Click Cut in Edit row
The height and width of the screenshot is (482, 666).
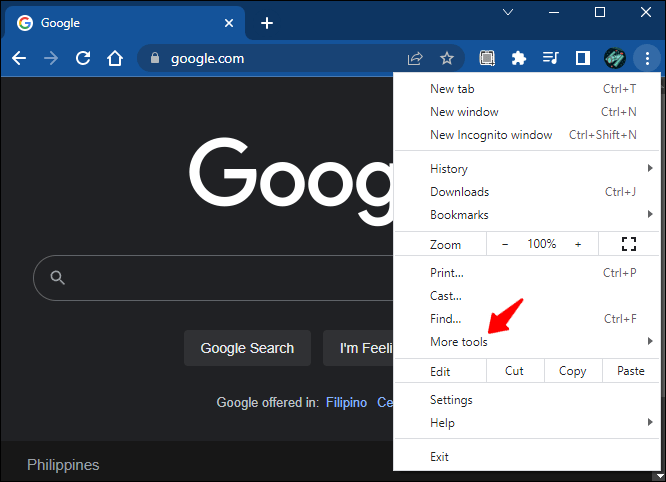[515, 371]
